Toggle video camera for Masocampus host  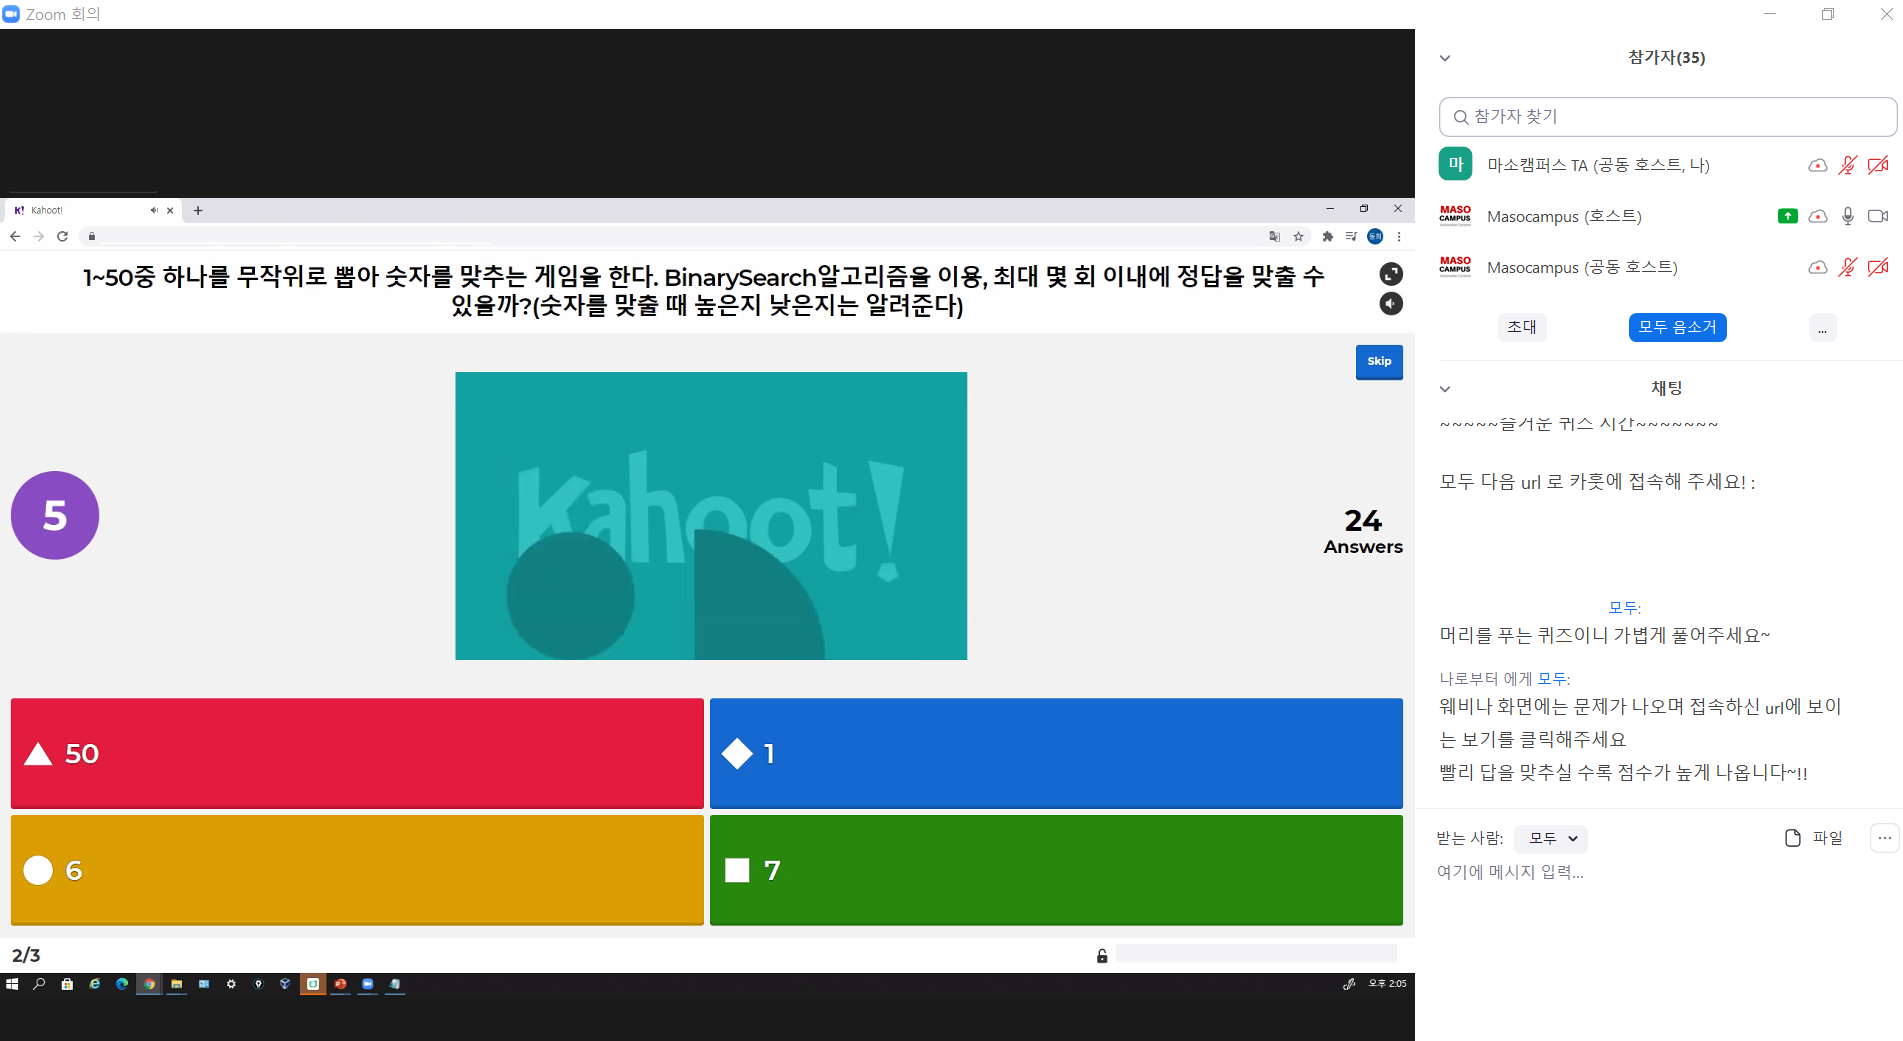(1878, 216)
